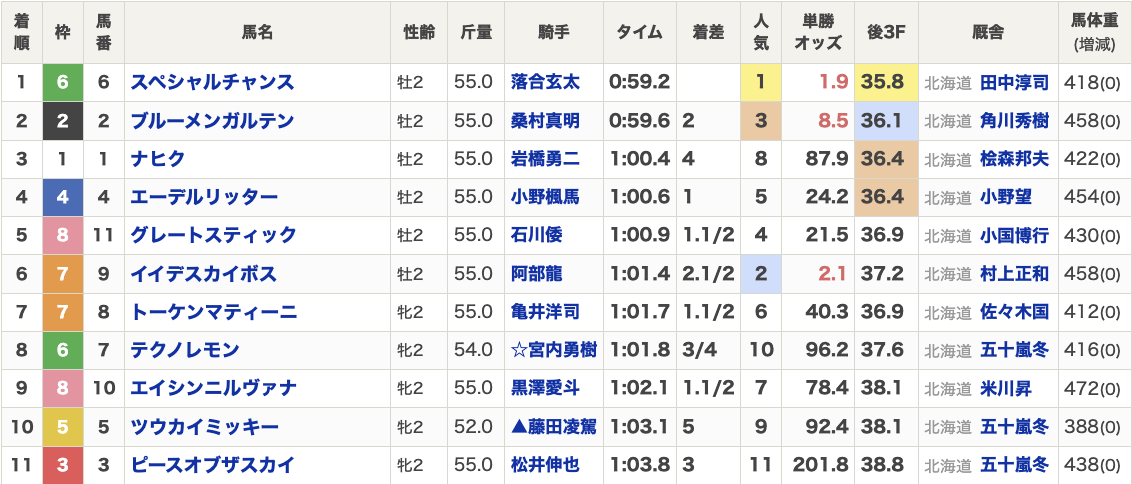Click the 後3F column header
This screenshot has height=484, width=1132.
point(886,33)
